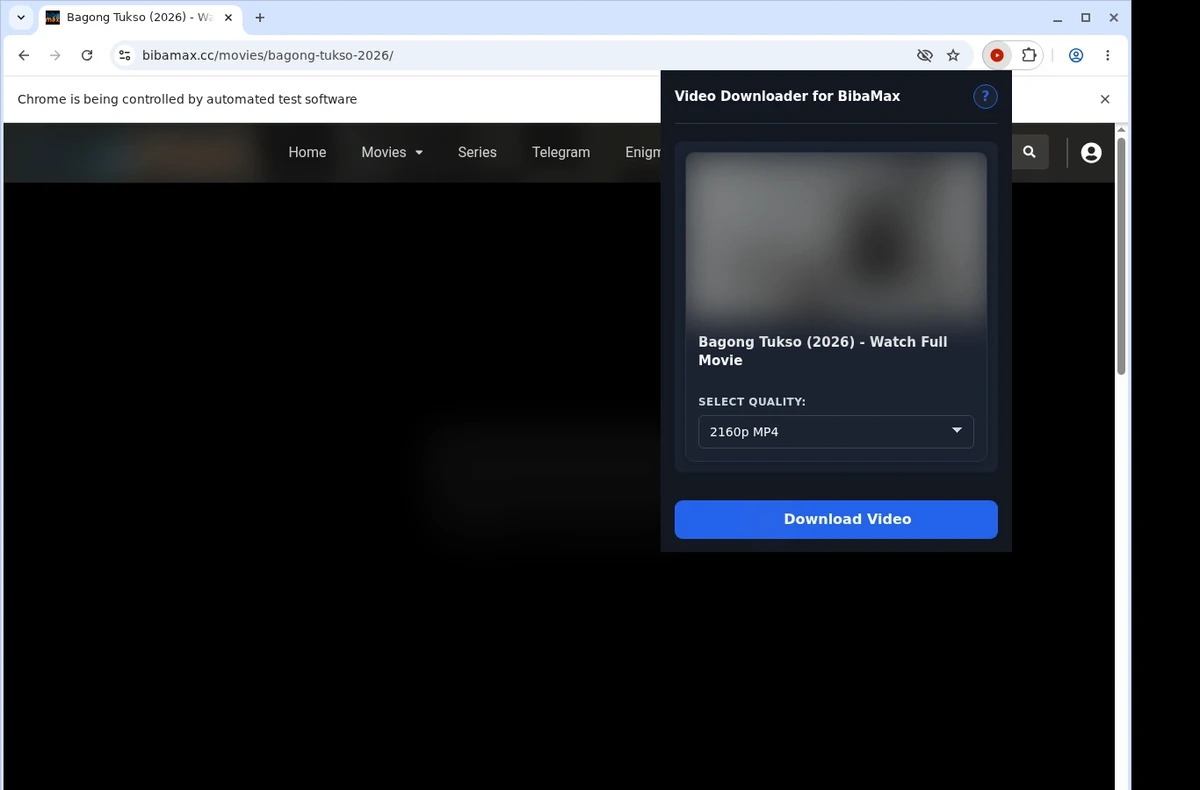Click the 'Bagong Tukso (2026) - Watch Full Movie' title
This screenshot has height=790, width=1200.
(x=823, y=351)
